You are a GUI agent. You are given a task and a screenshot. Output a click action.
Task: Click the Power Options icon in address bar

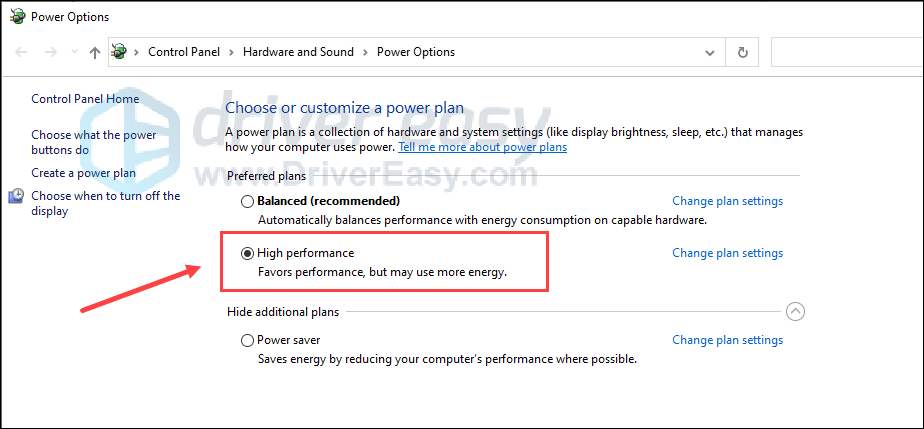pos(120,52)
